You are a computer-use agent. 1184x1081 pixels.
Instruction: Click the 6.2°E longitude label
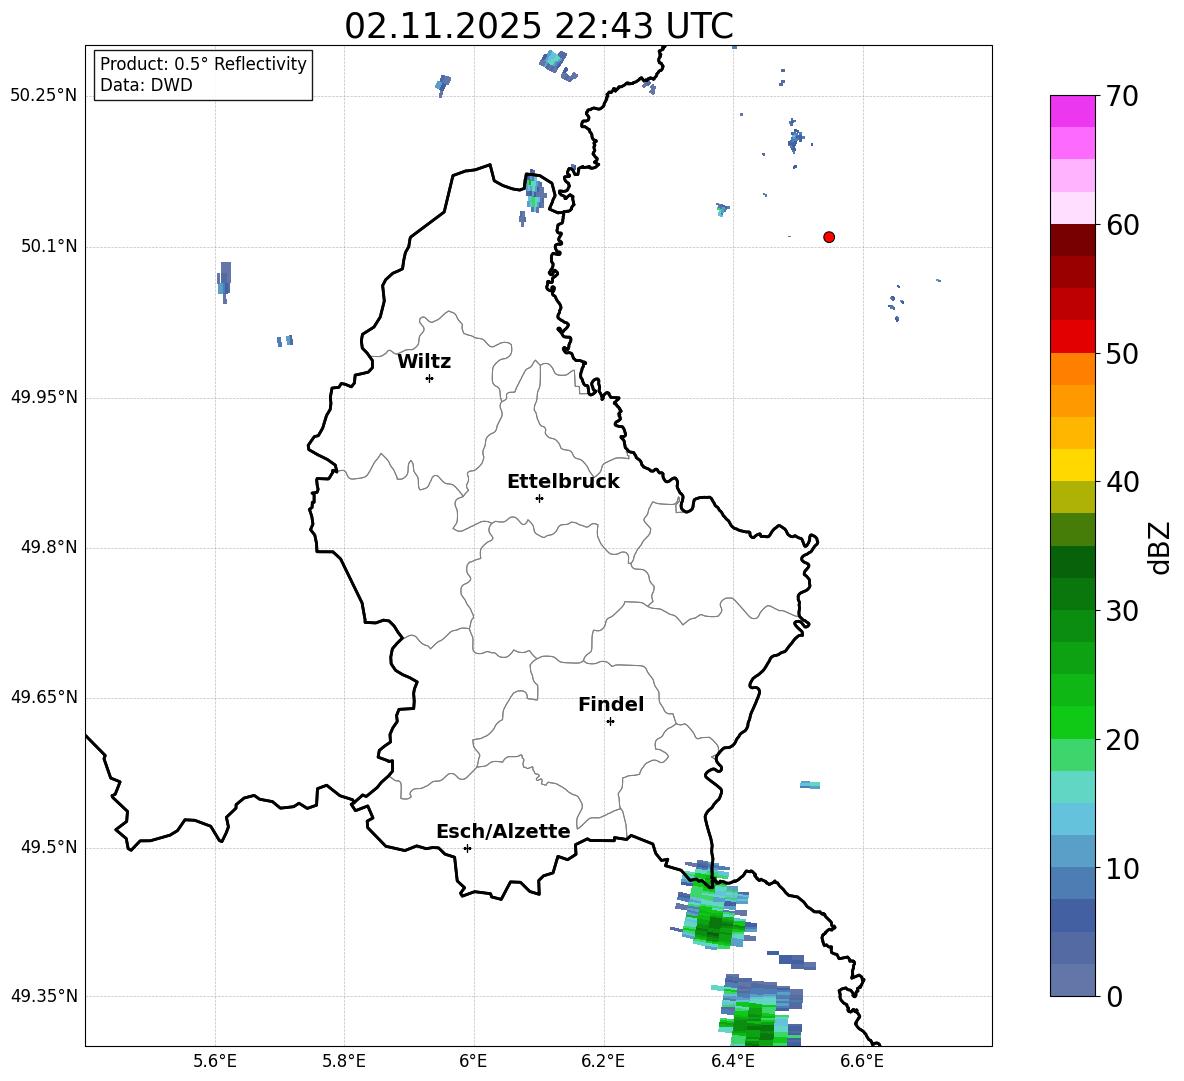pos(603,1061)
